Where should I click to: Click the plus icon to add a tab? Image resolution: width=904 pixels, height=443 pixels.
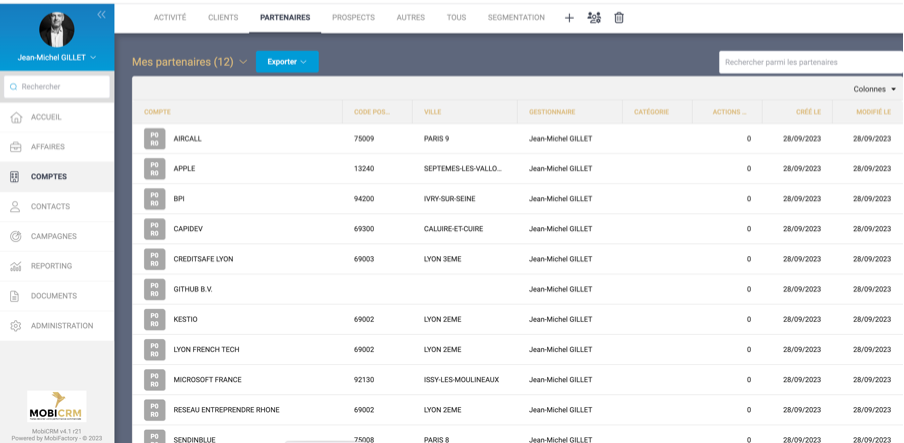569,18
